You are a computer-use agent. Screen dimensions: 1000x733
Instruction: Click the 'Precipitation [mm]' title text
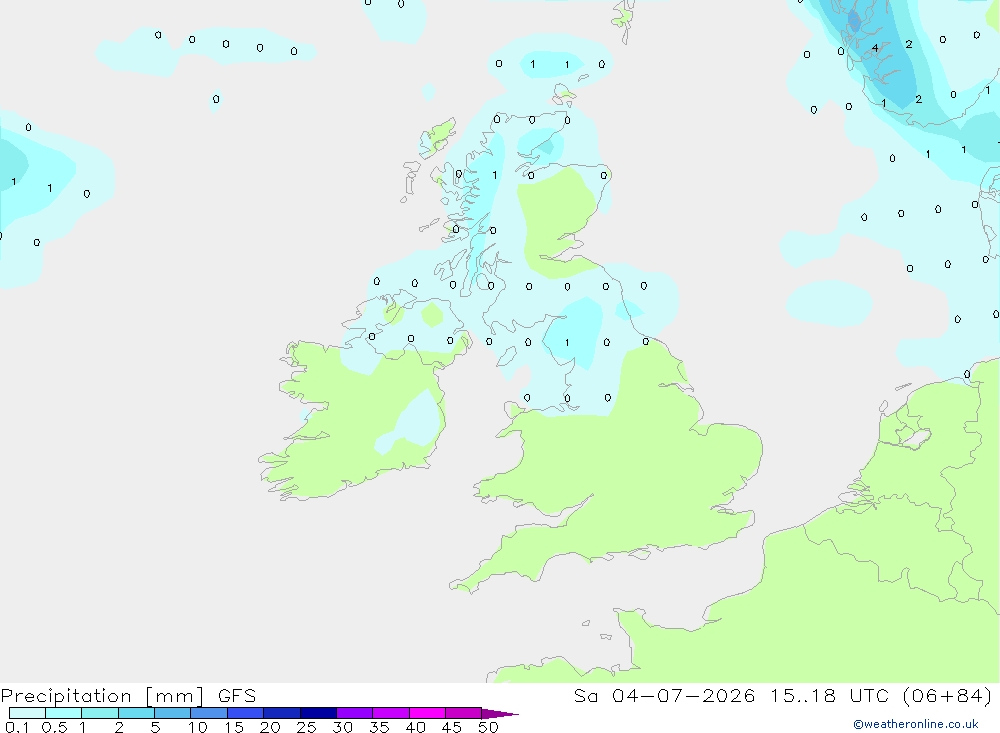coord(102,696)
